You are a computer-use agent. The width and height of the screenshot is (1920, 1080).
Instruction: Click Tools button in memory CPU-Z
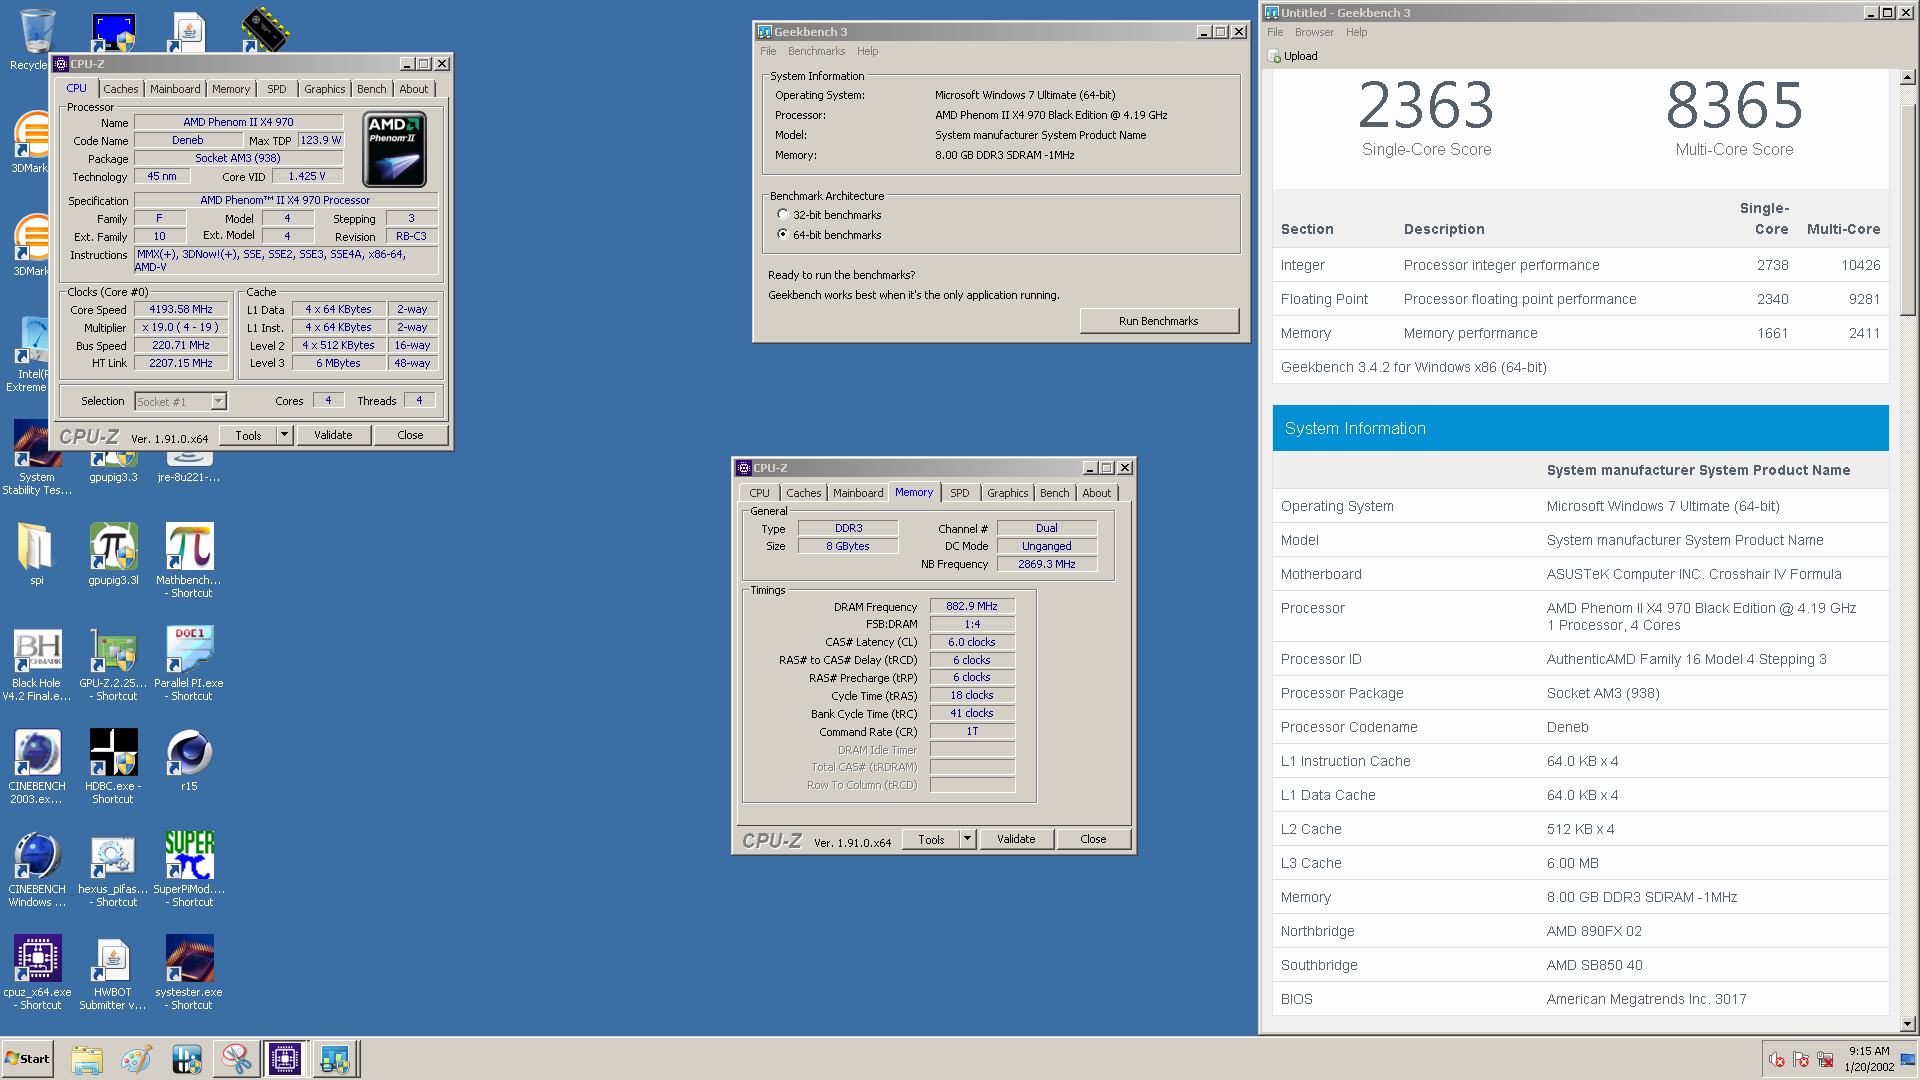click(x=931, y=839)
